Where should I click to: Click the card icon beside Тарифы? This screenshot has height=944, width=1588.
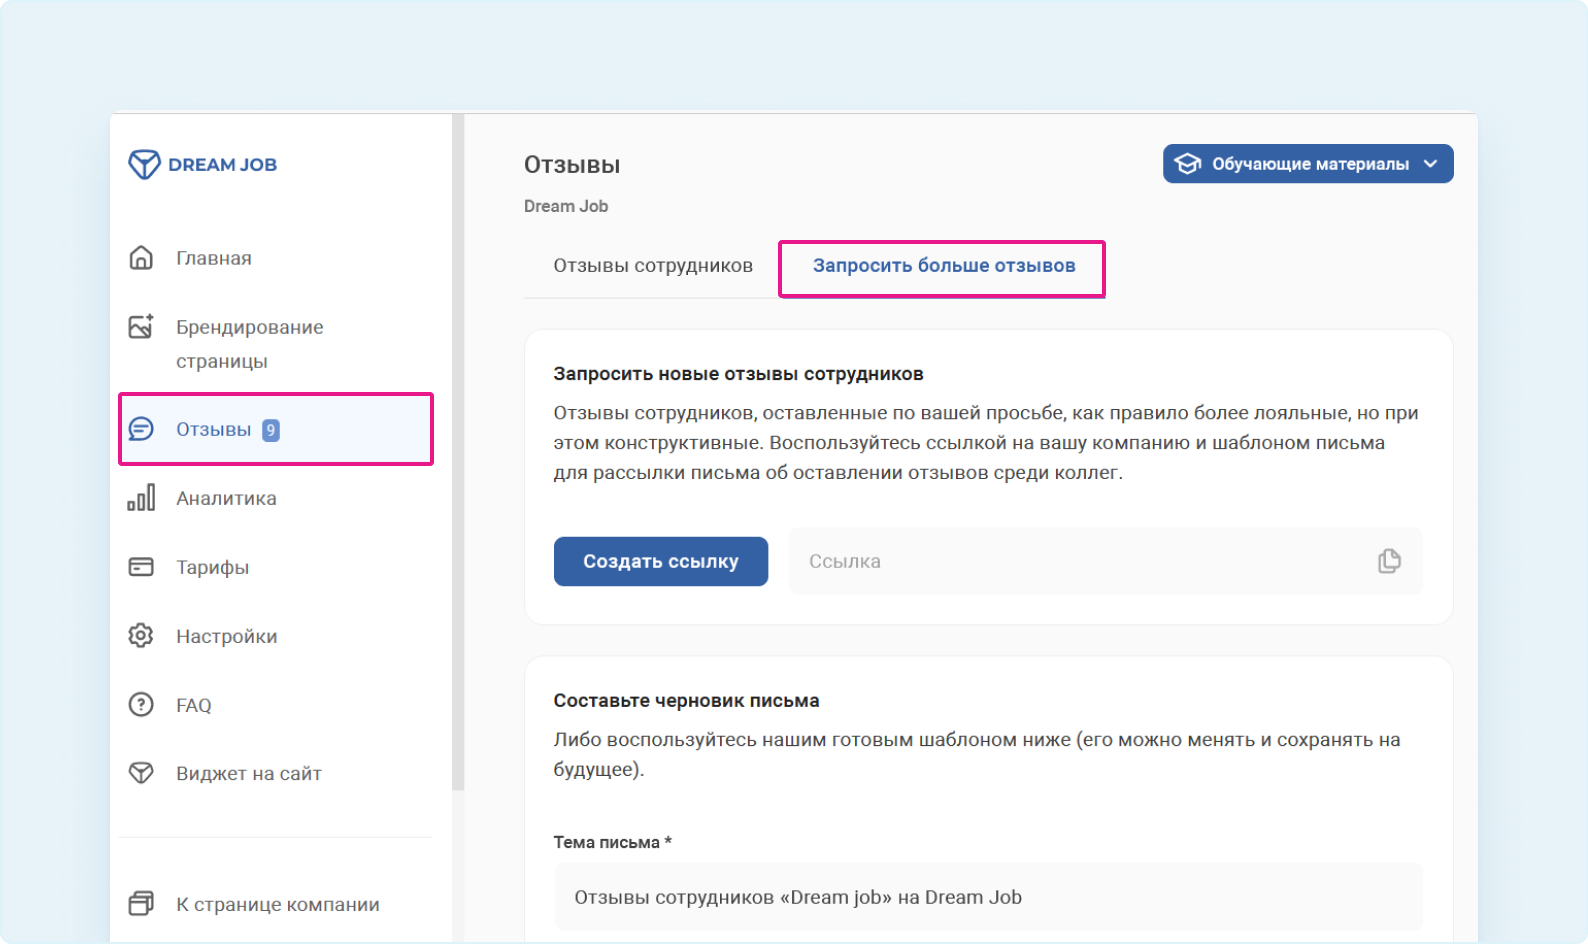click(141, 567)
